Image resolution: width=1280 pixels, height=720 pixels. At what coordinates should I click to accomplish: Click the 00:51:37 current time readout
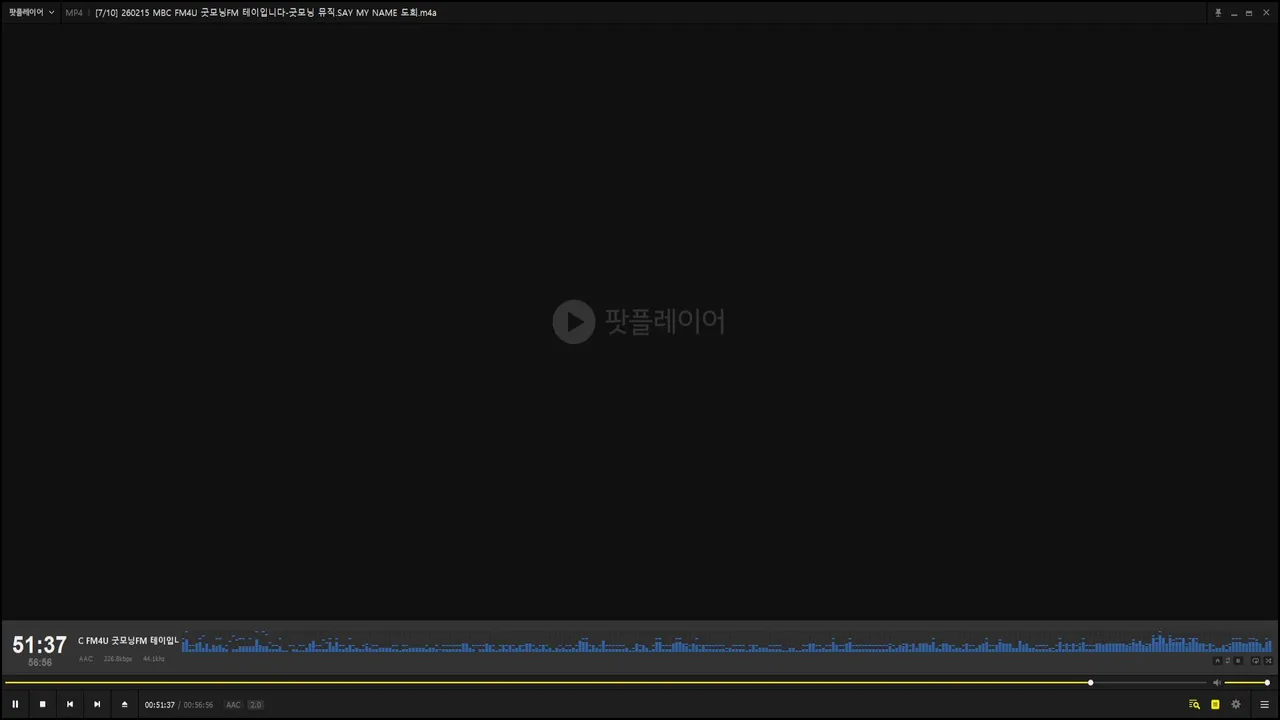(x=160, y=705)
